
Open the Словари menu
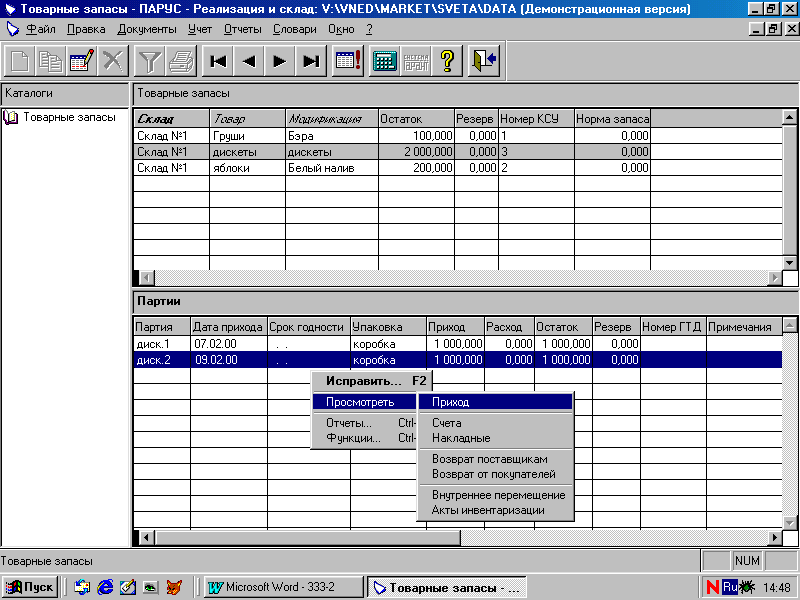294,29
